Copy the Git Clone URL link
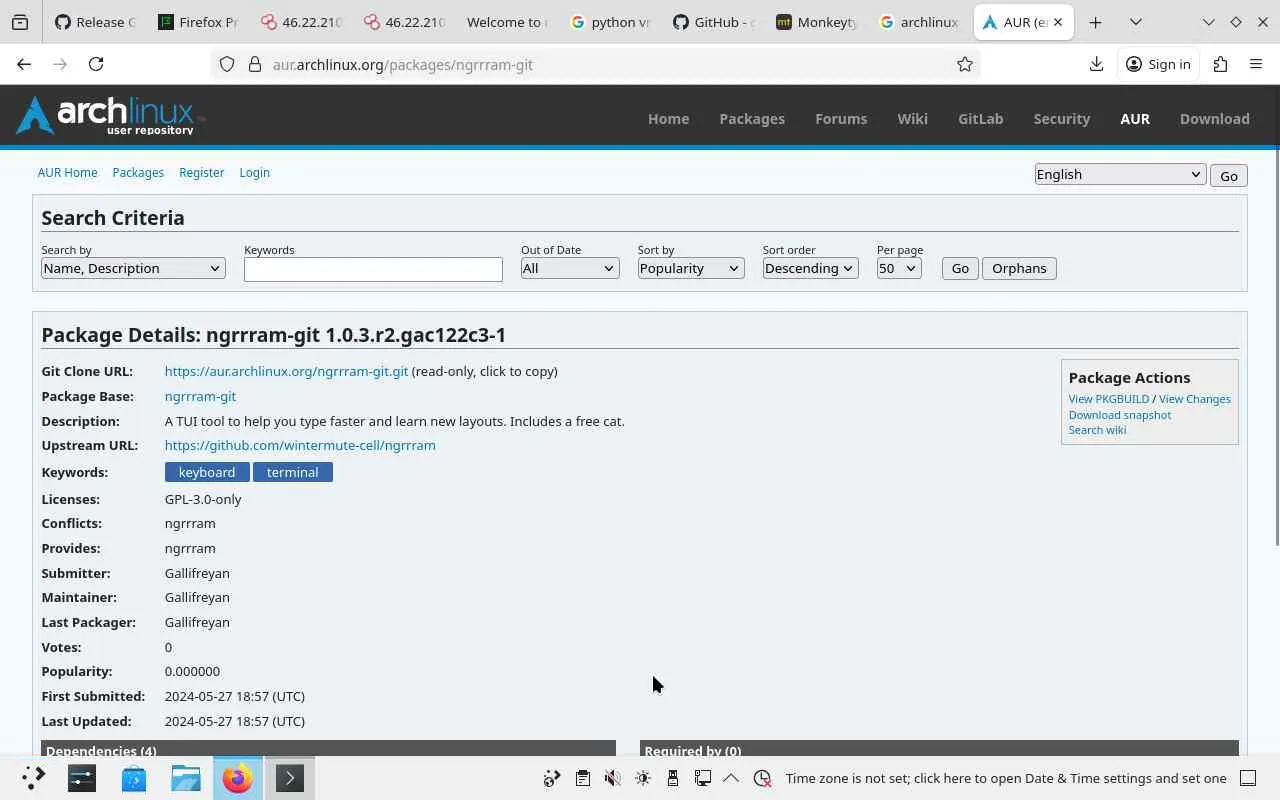The width and height of the screenshot is (1280, 800). point(286,371)
